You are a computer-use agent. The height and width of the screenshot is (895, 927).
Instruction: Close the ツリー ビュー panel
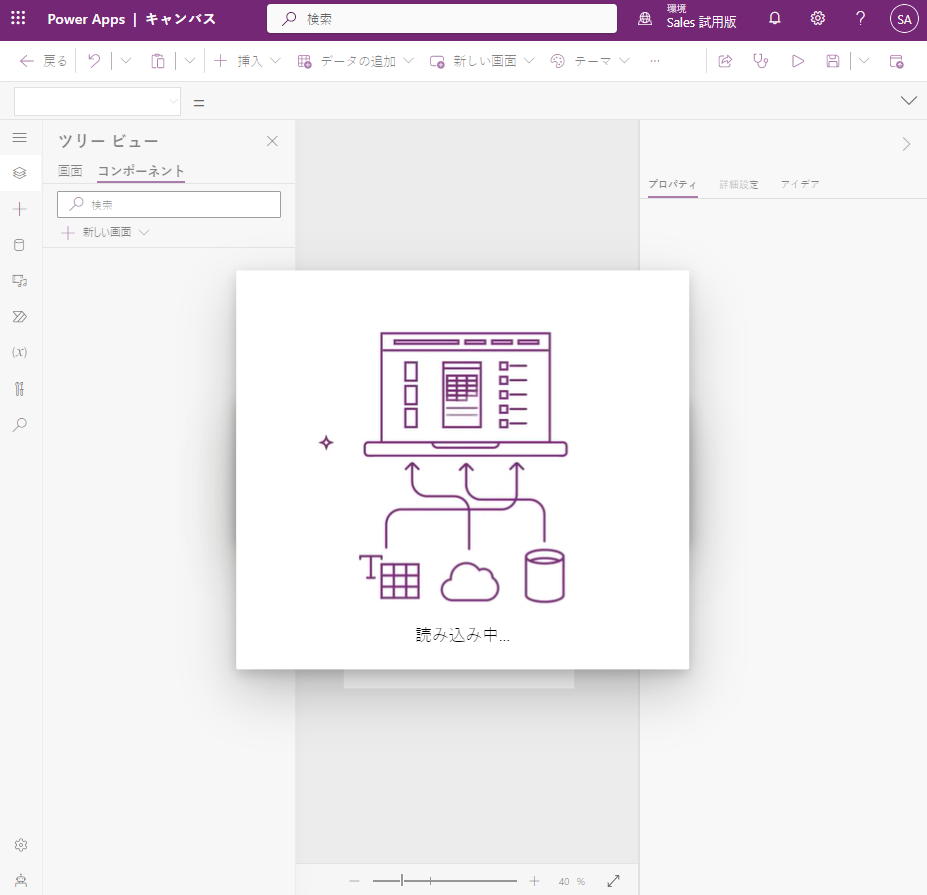coord(272,141)
